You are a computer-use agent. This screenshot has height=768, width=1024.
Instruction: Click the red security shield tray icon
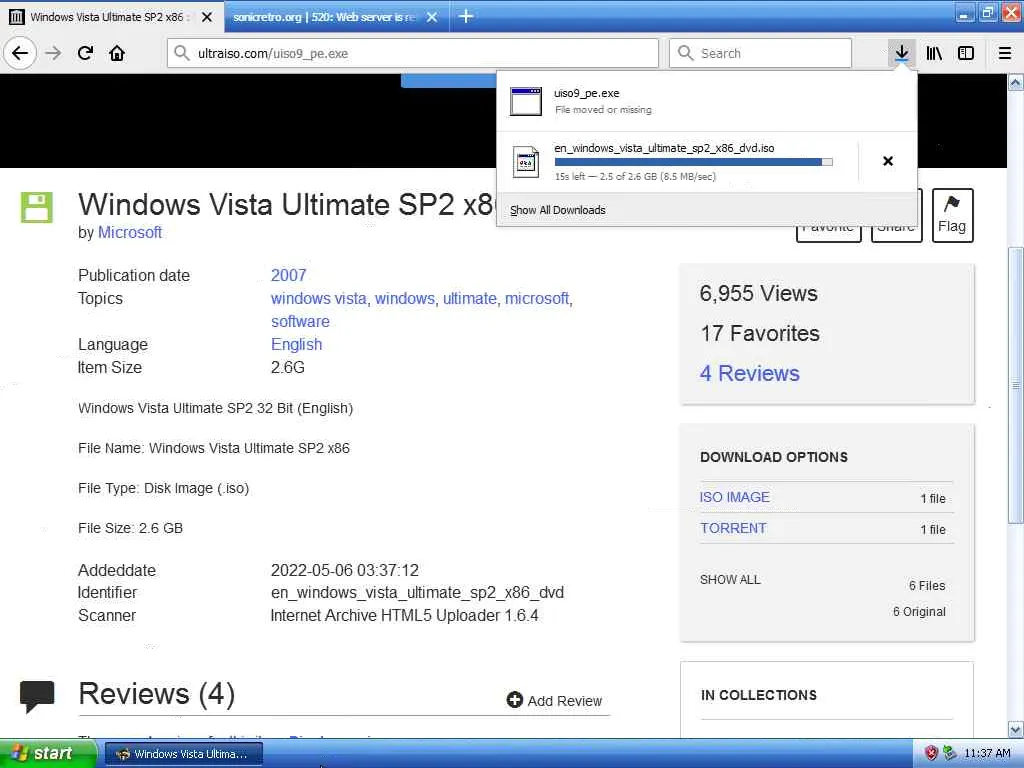click(x=931, y=753)
